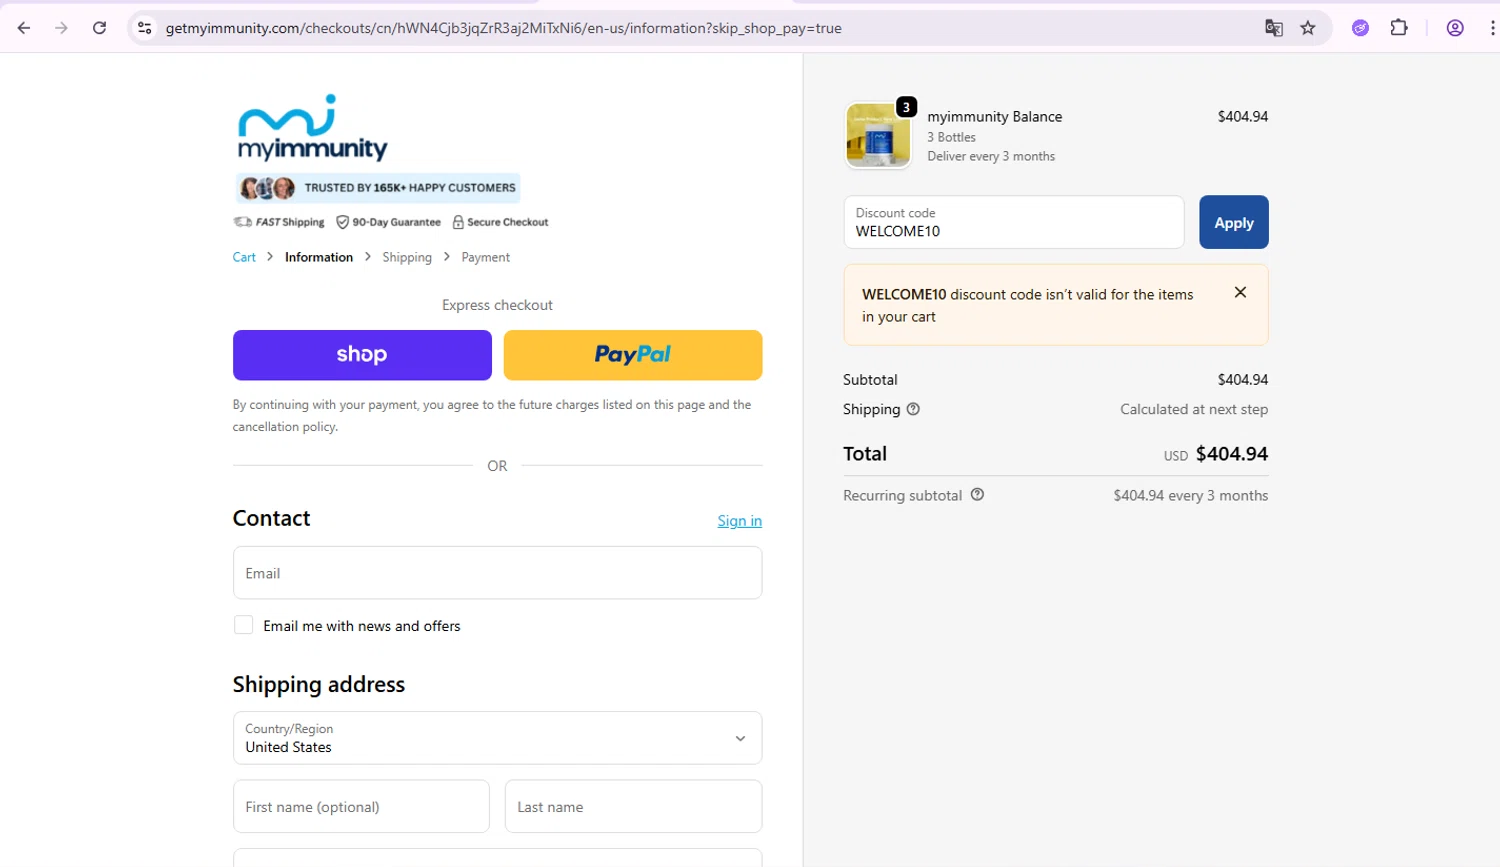
Task: Click the 'Express checkout' heading
Action: click(497, 305)
